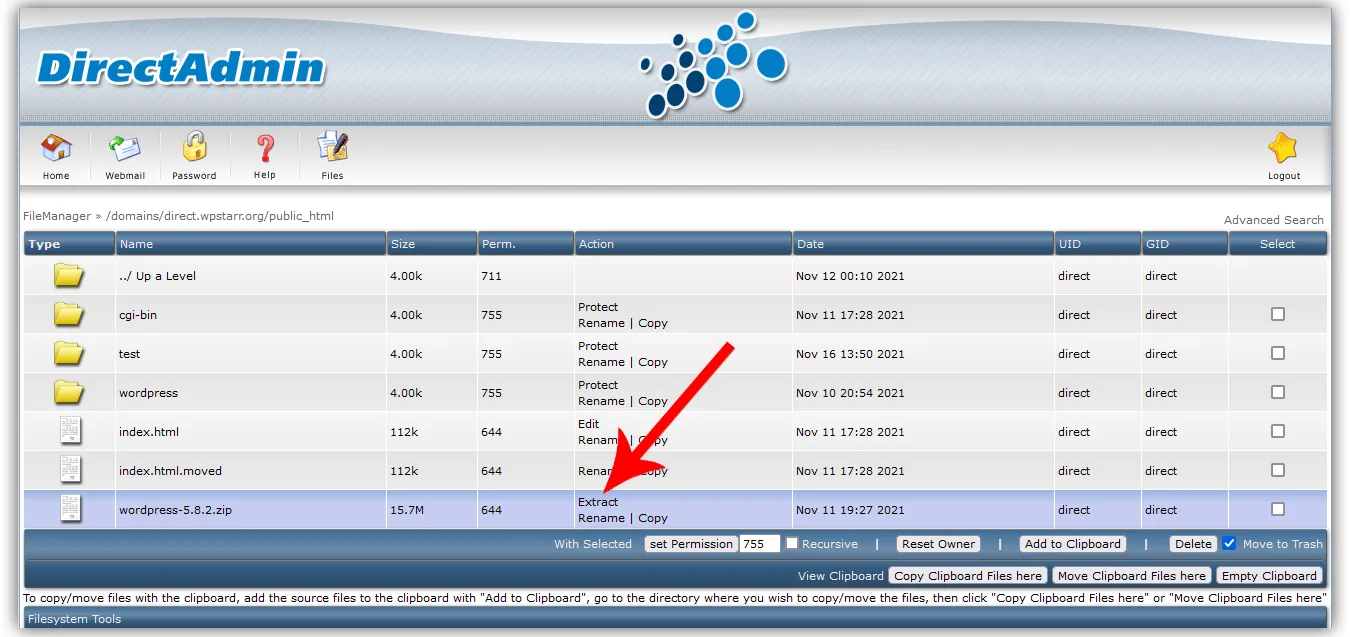Click the wordpress-5.8.2.zip file icon
This screenshot has width=1350, height=637.
[x=69, y=509]
